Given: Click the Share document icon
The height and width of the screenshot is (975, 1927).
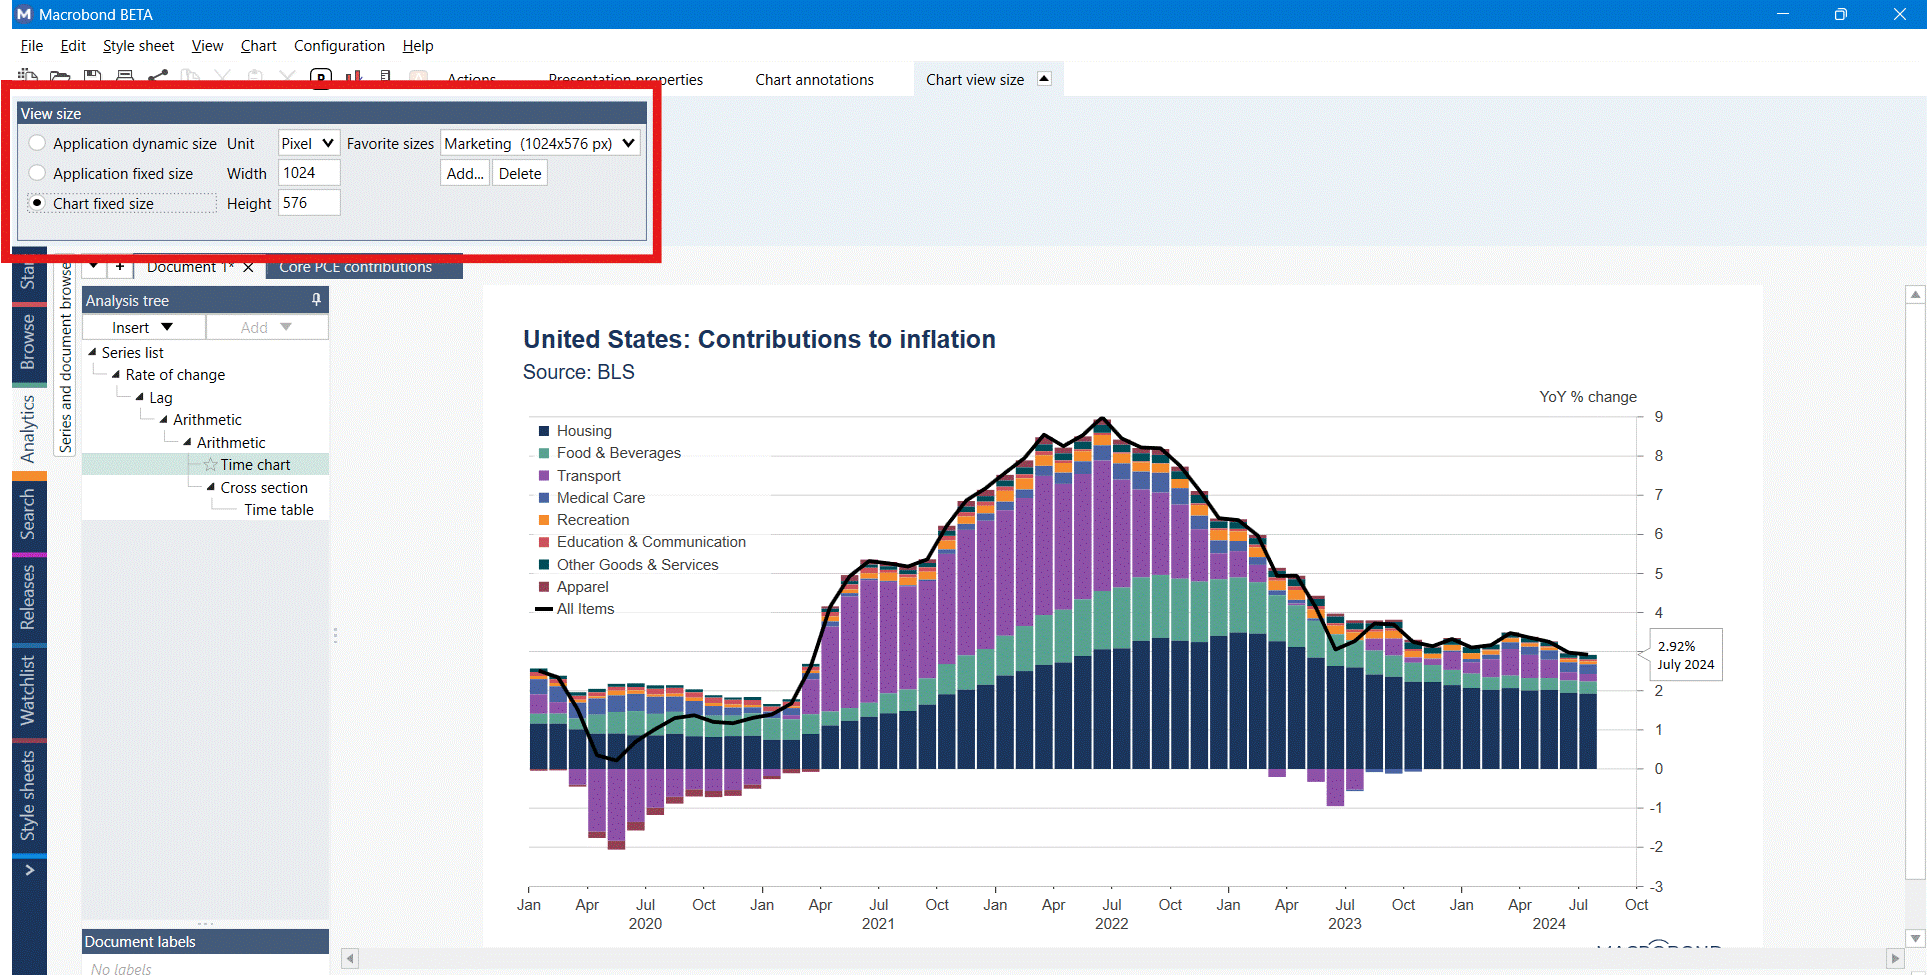Looking at the screenshot, I should [158, 76].
